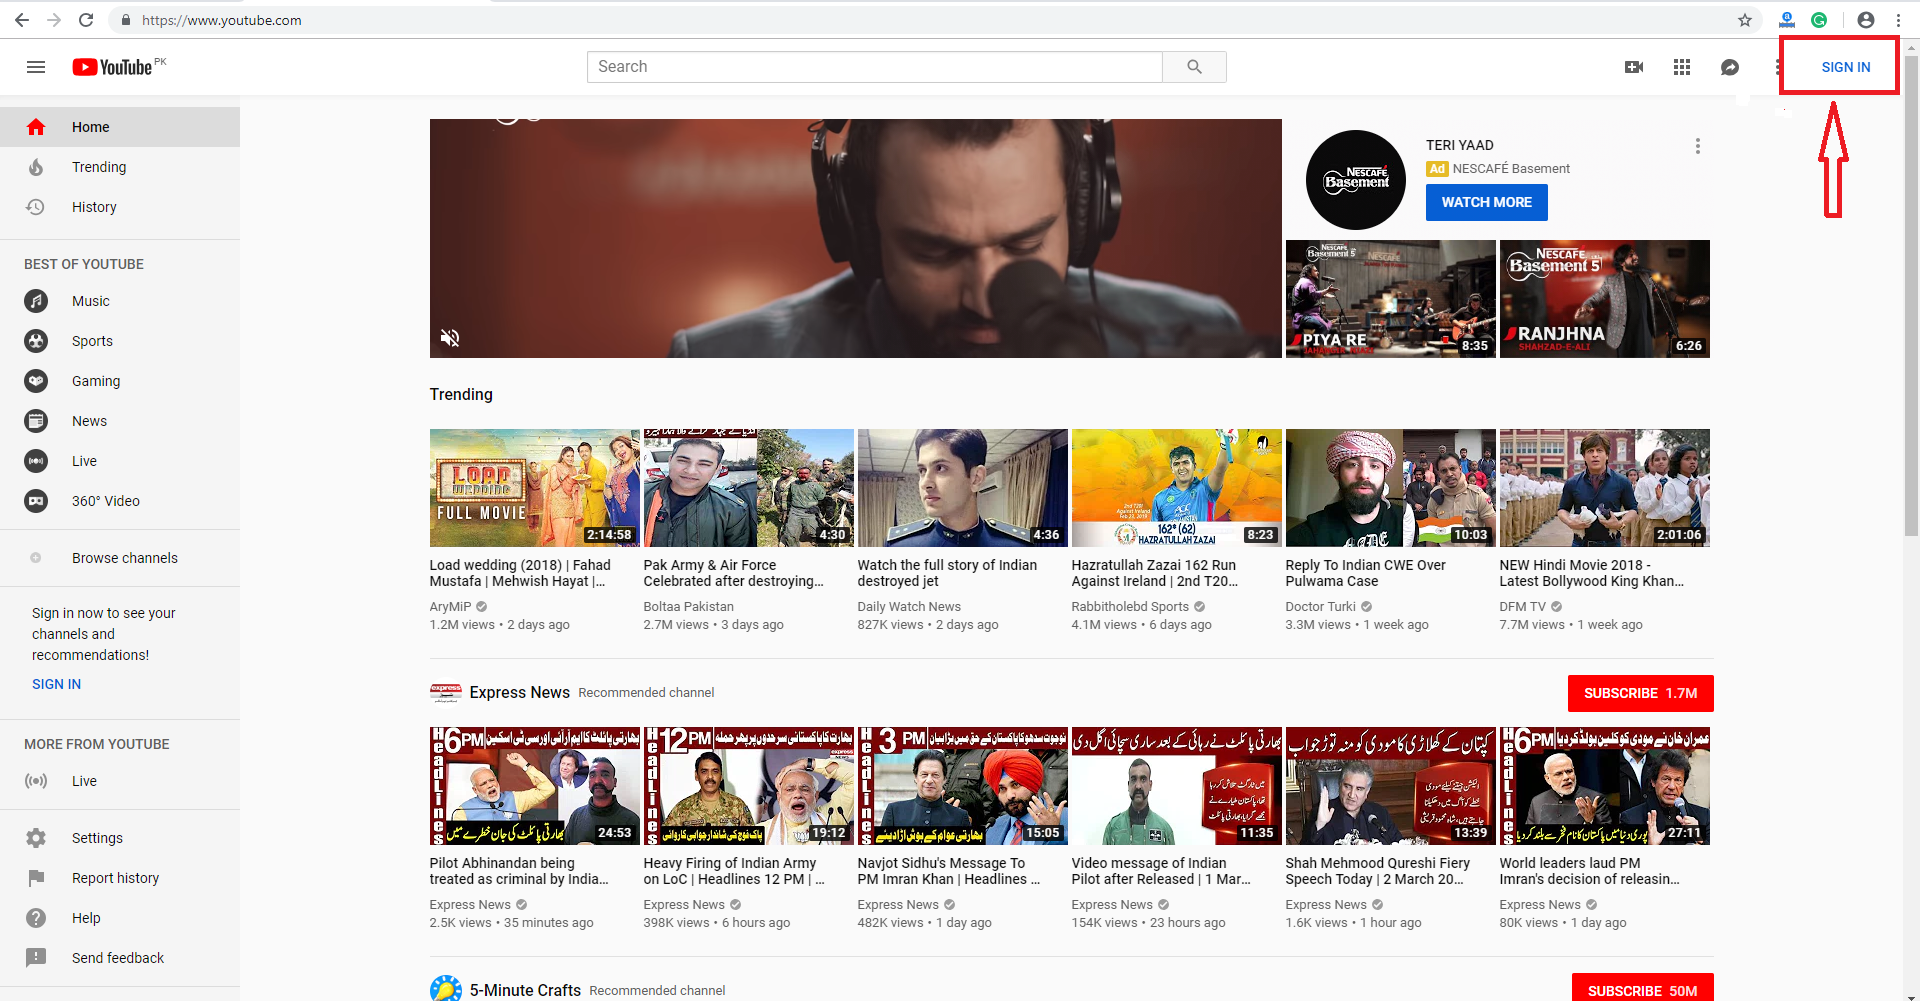Click the Help question mark icon

pos(36,918)
